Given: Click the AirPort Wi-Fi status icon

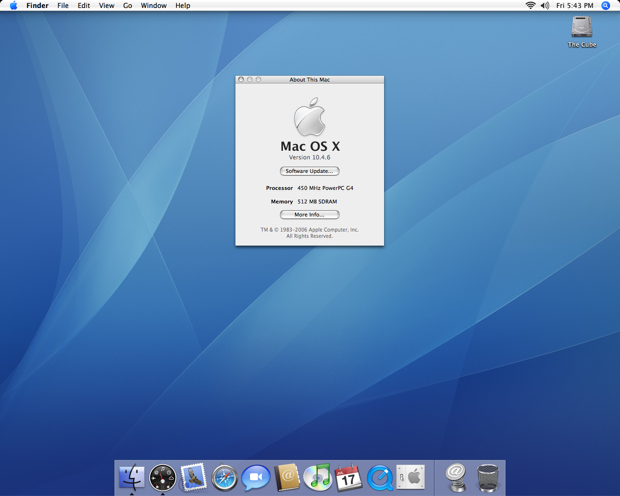Looking at the screenshot, I should pyautogui.click(x=530, y=6).
